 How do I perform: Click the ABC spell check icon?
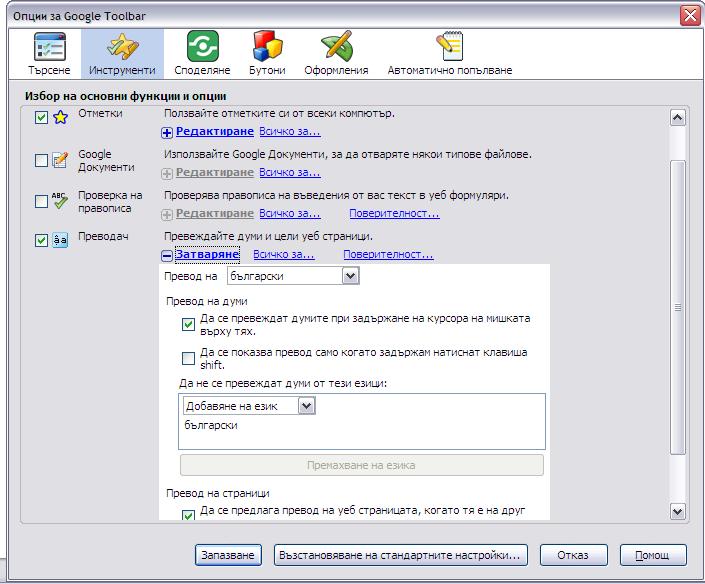coord(59,200)
